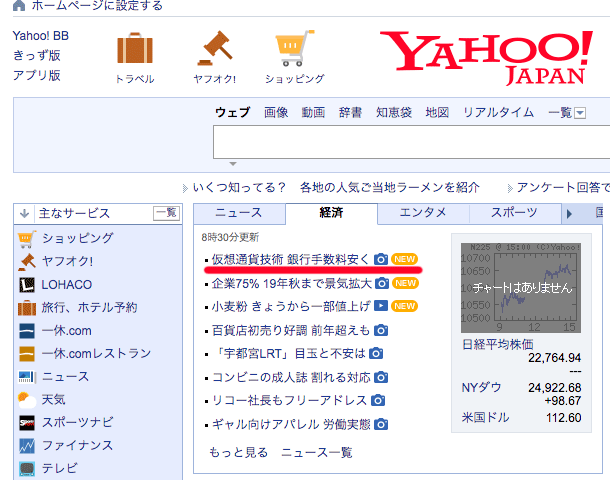Click the gavel icon in services list
The height and width of the screenshot is (480, 610).
[x=27, y=262]
